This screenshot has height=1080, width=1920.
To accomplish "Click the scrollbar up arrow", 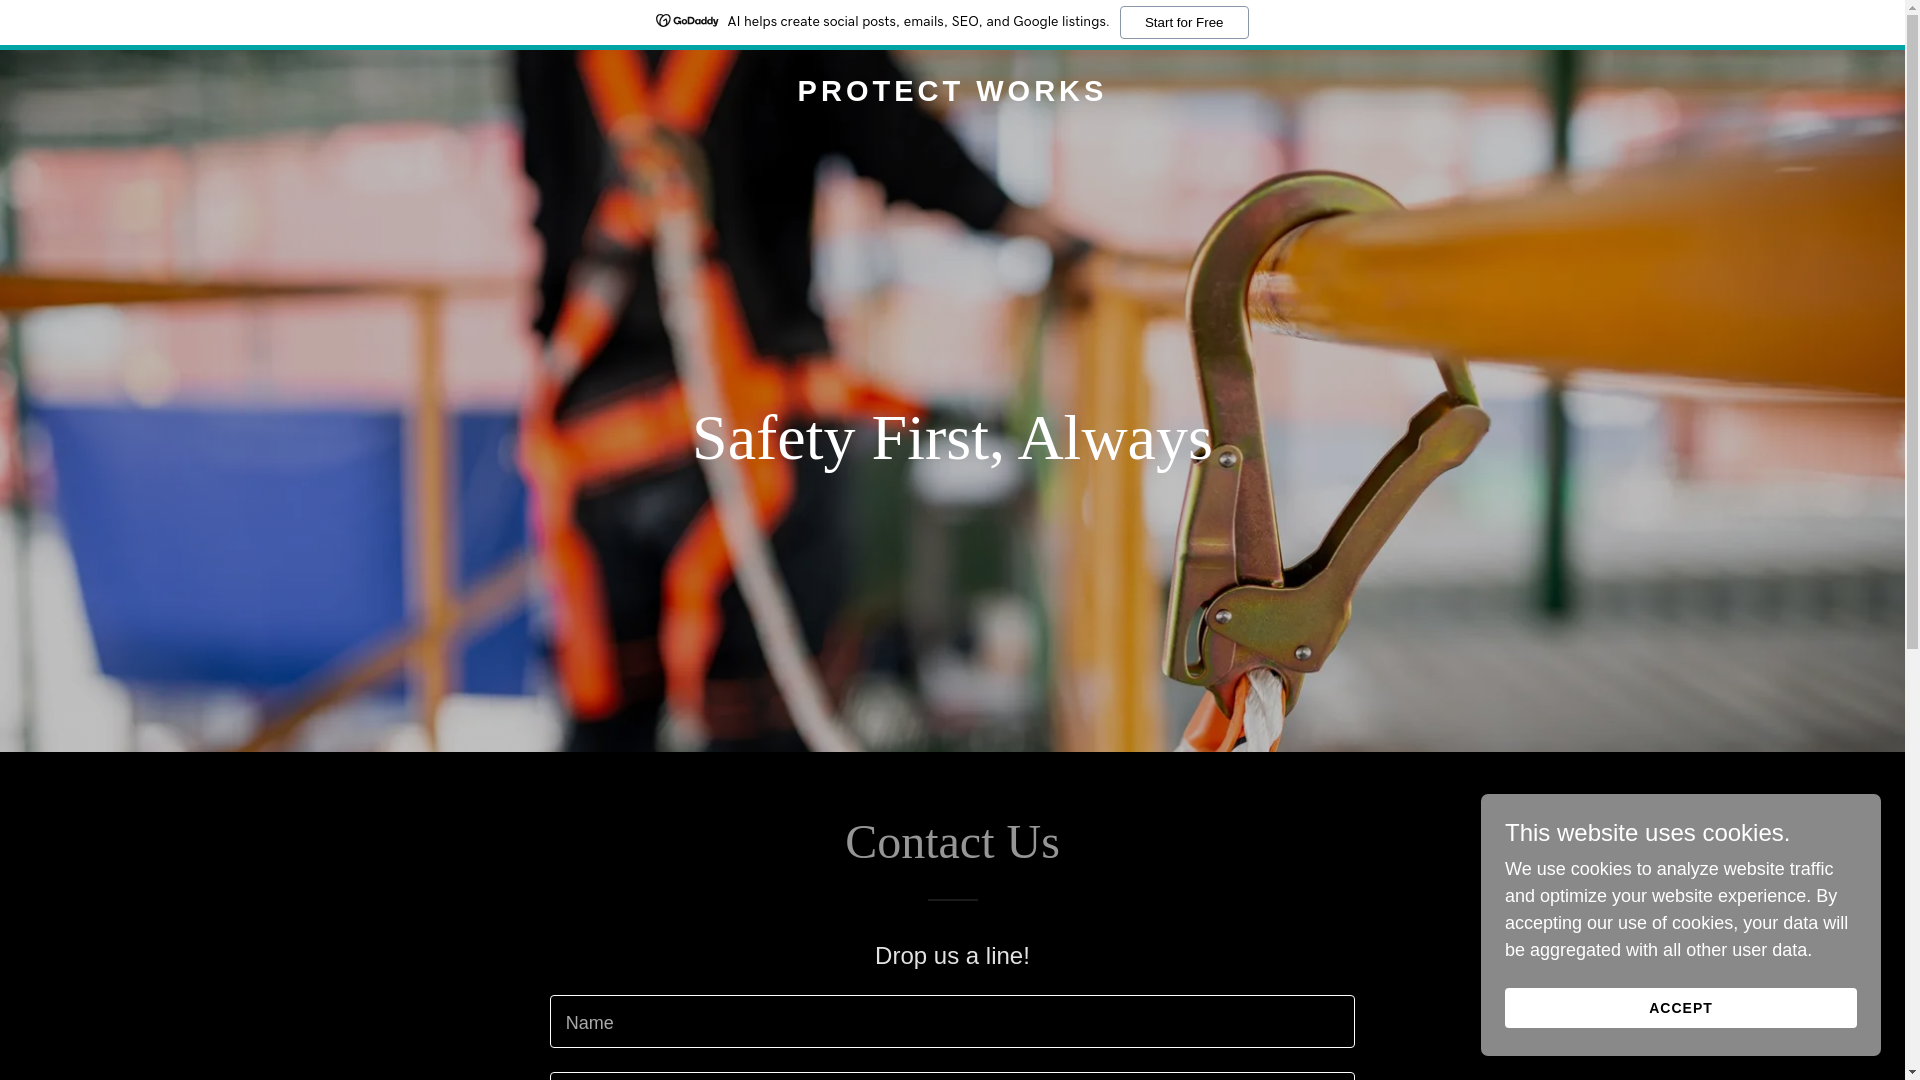I will 1912,6.
